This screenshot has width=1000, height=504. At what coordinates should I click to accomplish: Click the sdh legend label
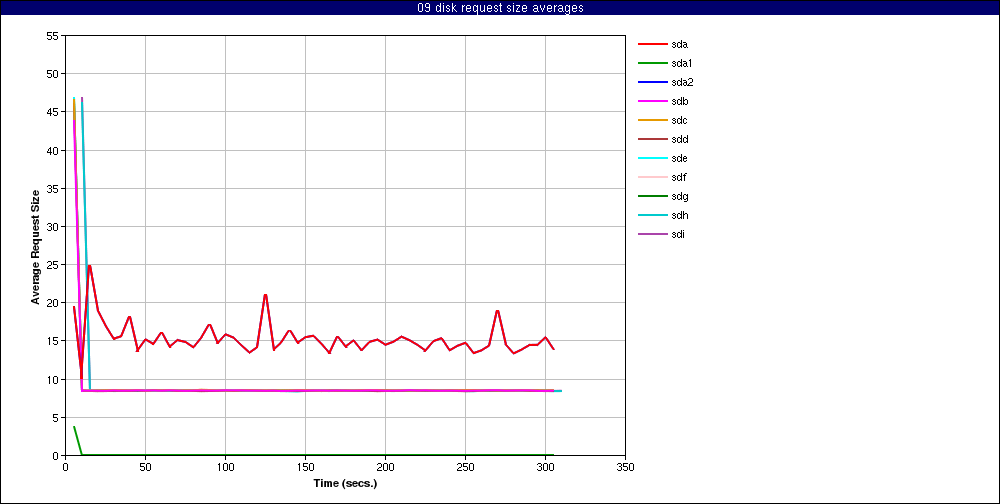point(680,216)
